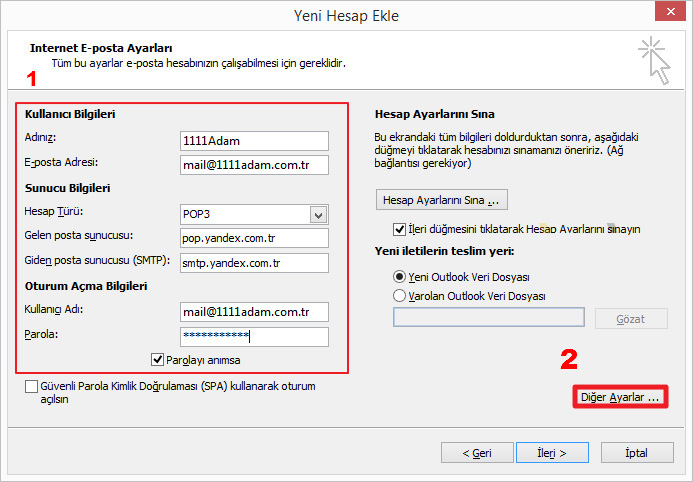This screenshot has height=482, width=693.
Task: Open the Hesap Türü dropdown arrow
Action: [319, 213]
